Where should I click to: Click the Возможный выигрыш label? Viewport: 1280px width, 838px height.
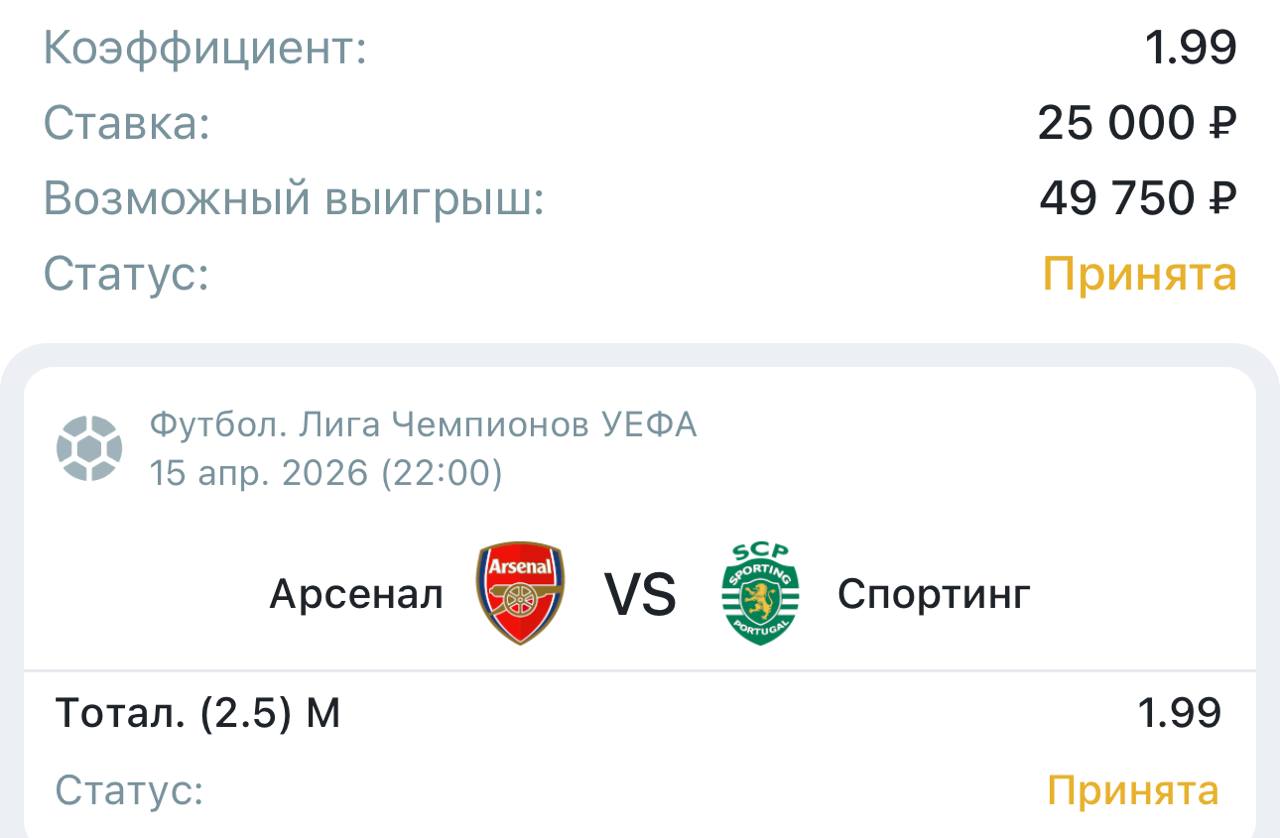click(293, 199)
